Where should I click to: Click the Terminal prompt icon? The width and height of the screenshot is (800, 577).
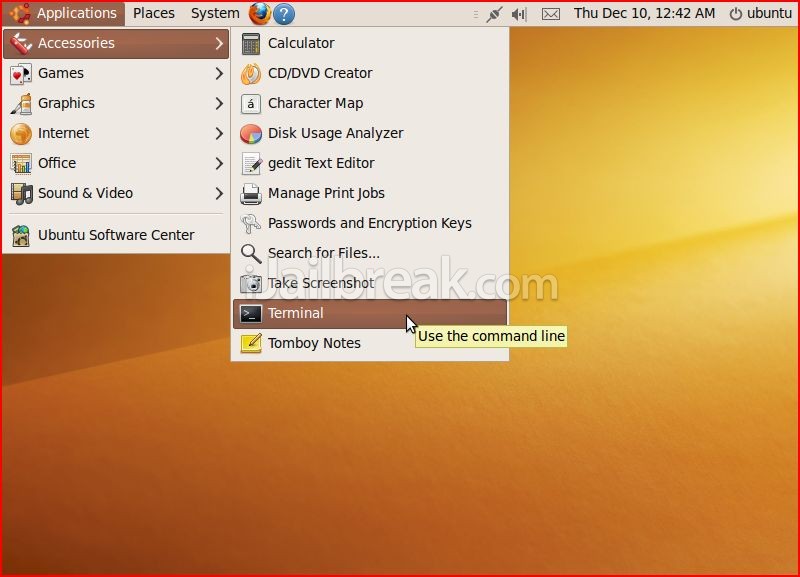[x=251, y=314]
